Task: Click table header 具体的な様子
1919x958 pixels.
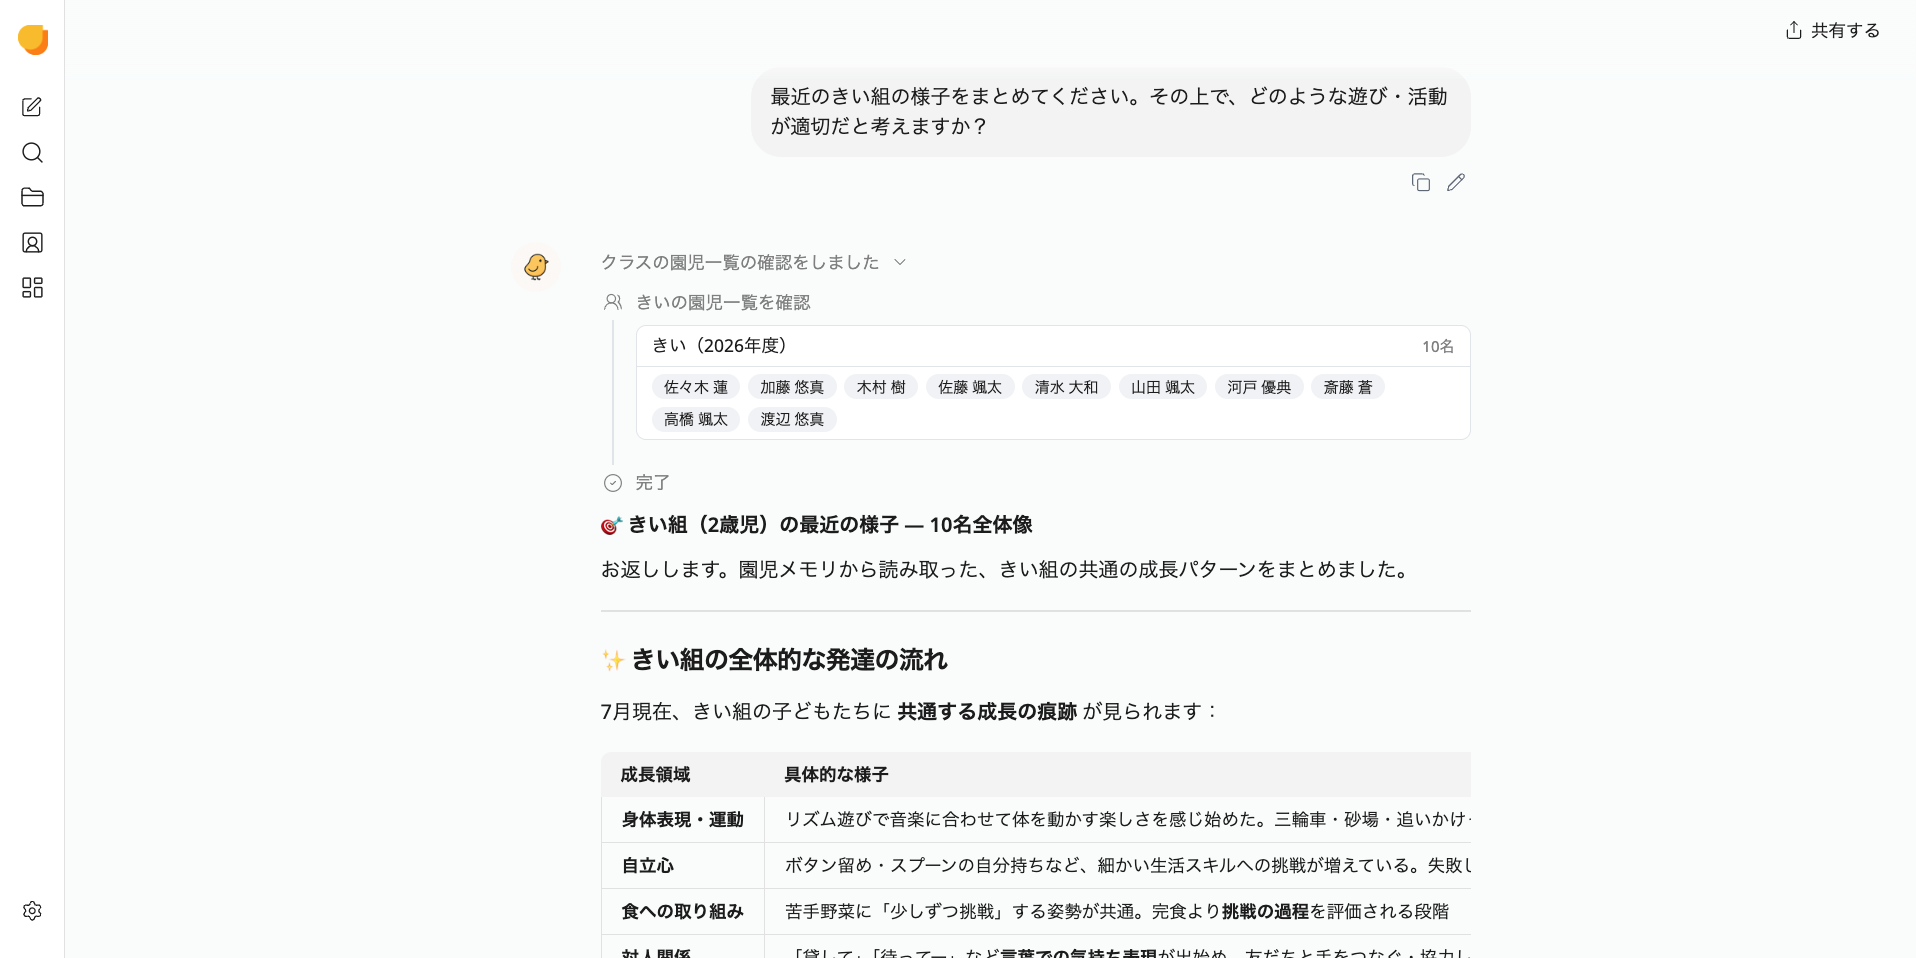Action: click(x=836, y=774)
